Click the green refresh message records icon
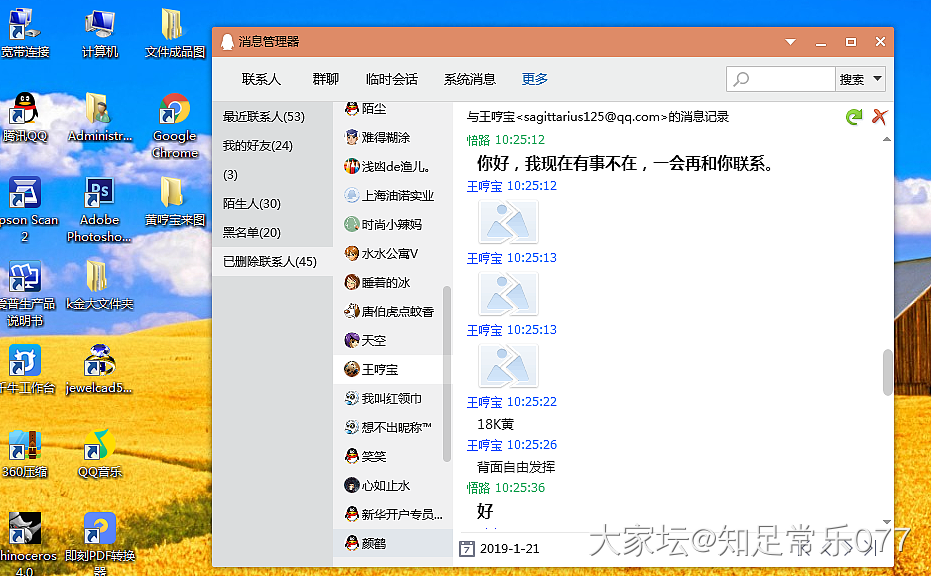 point(853,117)
